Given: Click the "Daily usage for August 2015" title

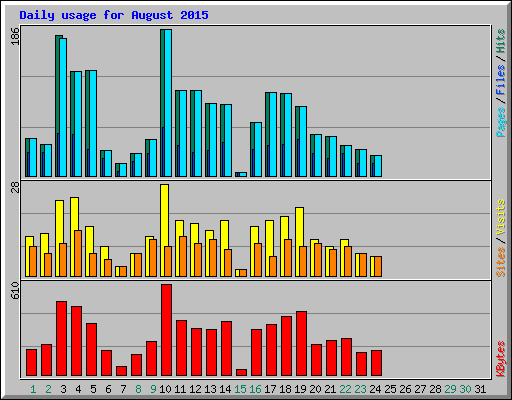Looking at the screenshot, I should pos(114,15).
